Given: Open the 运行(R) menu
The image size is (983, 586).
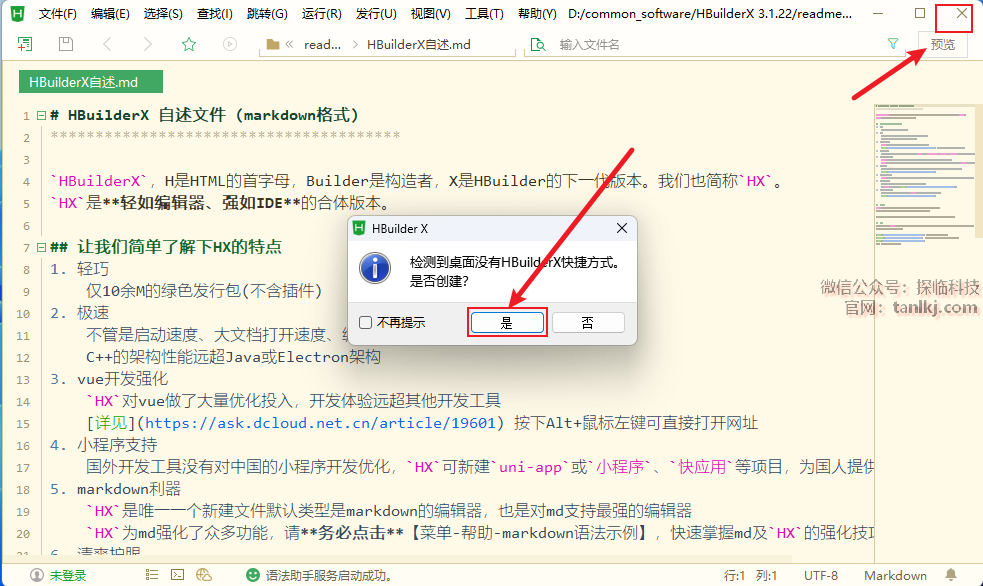Looking at the screenshot, I should (x=322, y=14).
